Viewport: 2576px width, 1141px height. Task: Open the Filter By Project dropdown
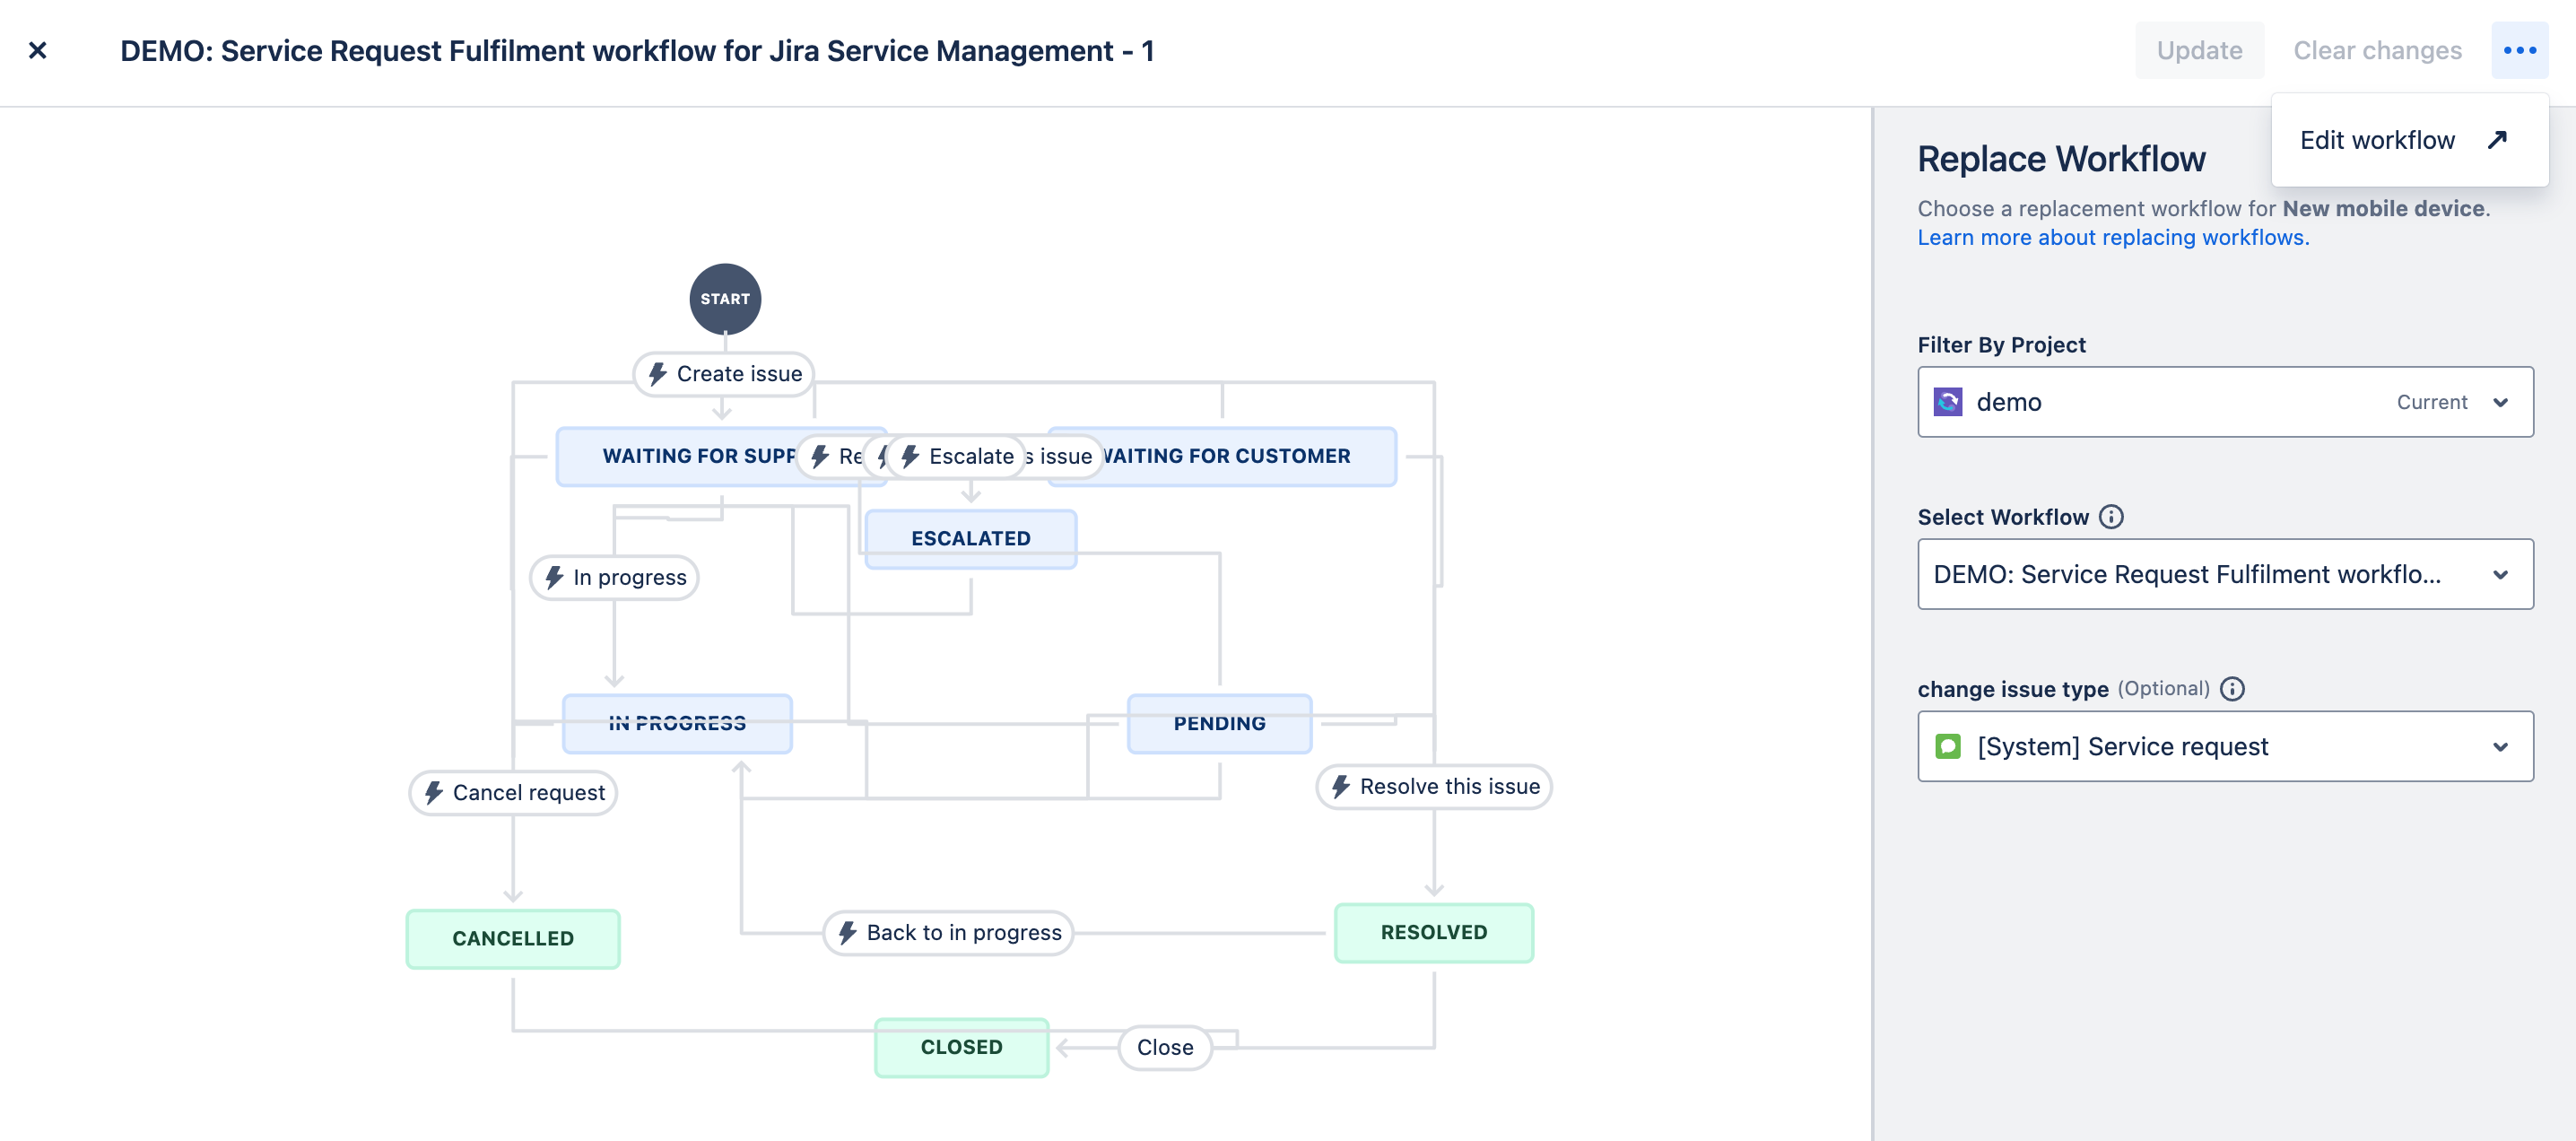(2225, 402)
